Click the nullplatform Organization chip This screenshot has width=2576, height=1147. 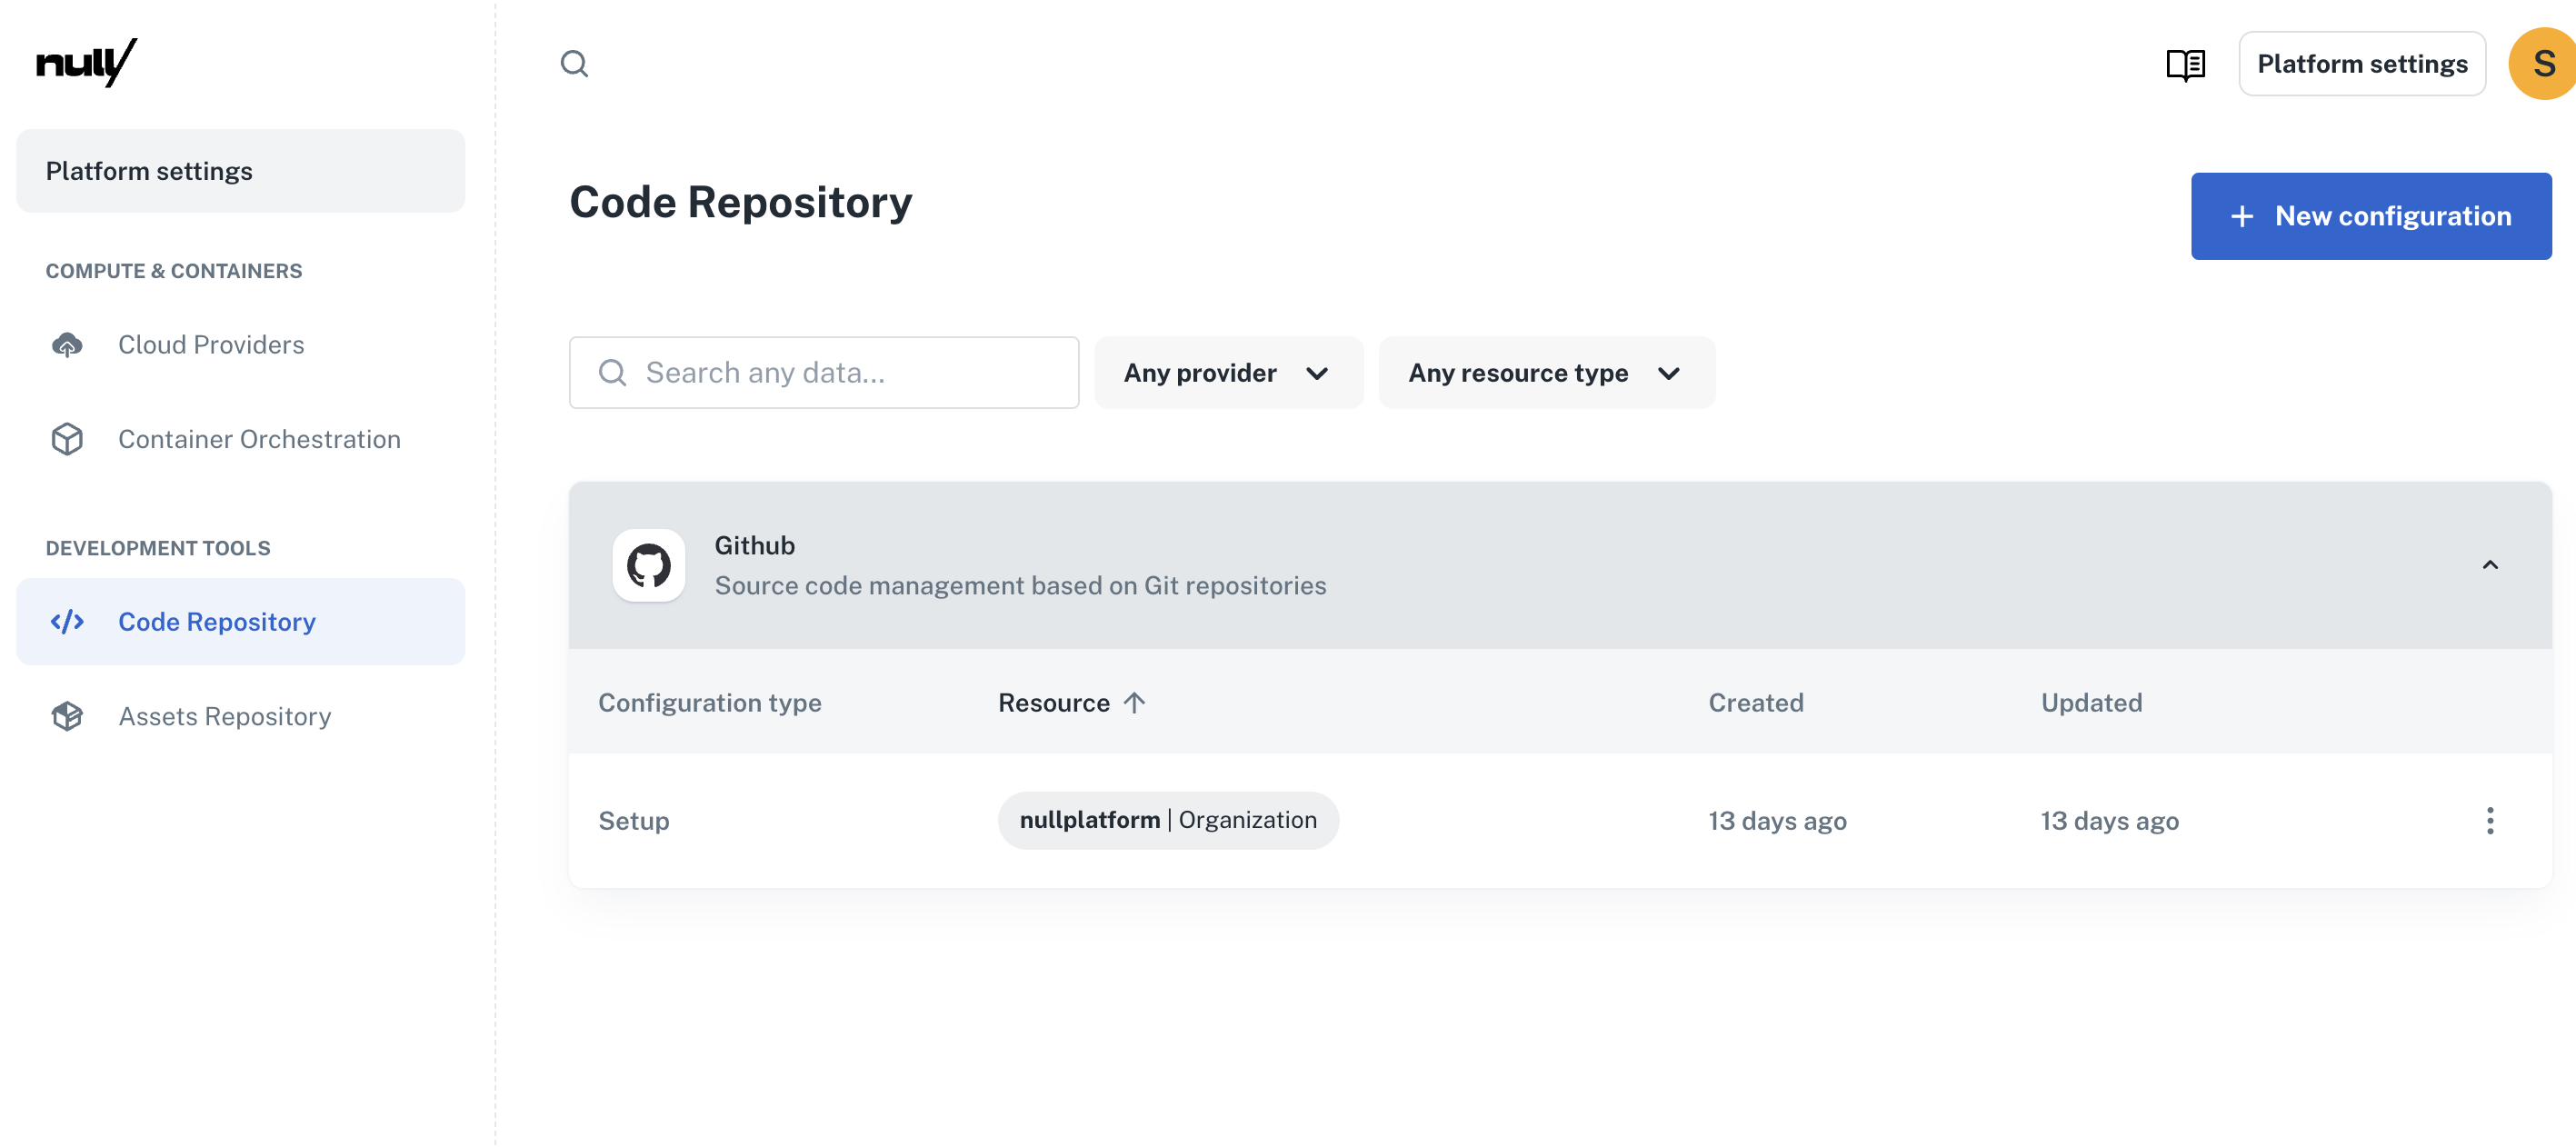pyautogui.click(x=1168, y=821)
